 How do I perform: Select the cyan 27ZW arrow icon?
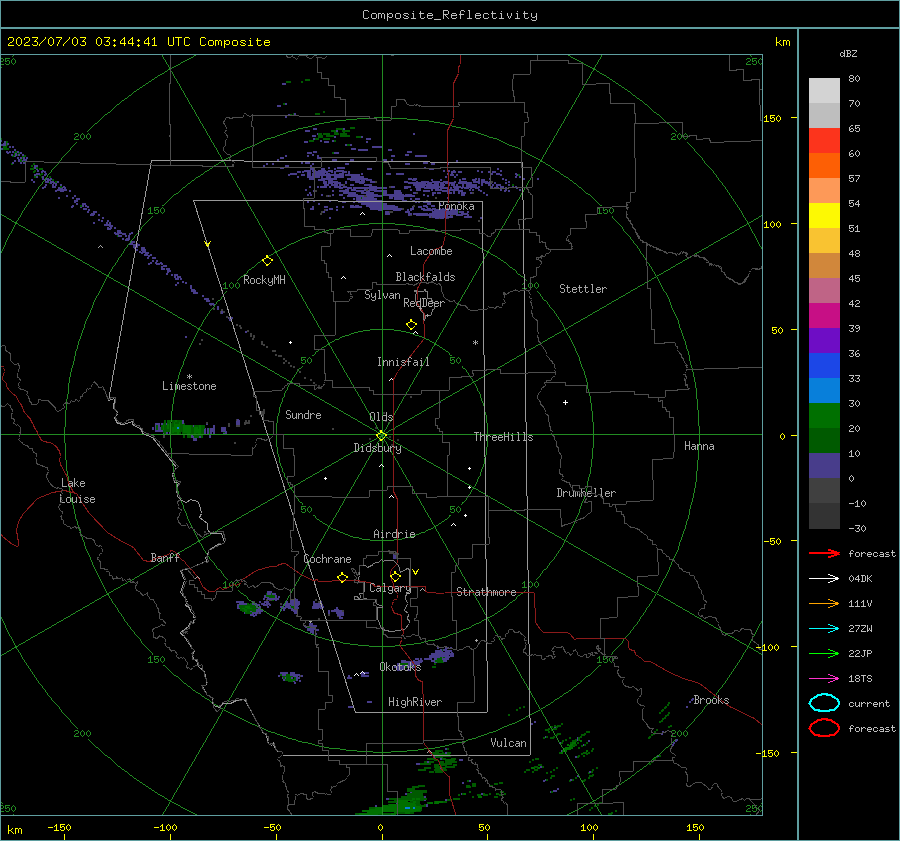coord(824,629)
